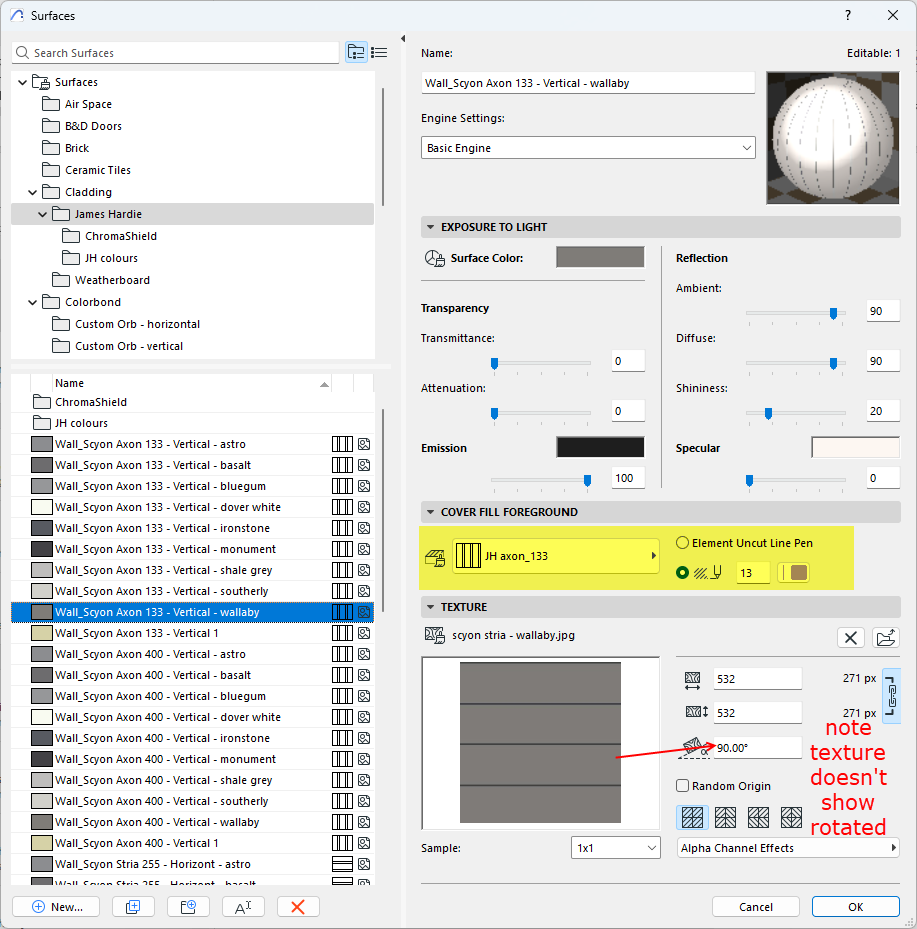Collapse Cover Fill Foreground section
This screenshot has height=929, width=917.
[x=431, y=512]
